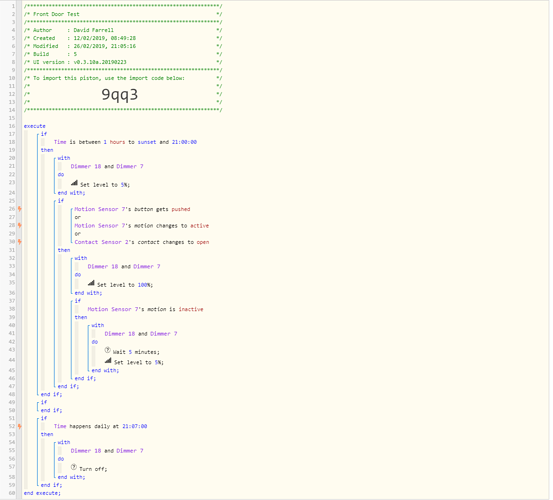Image resolution: width=553 pixels, height=500 pixels.
Task: Select the import code 9qq3
Action: 120,94
